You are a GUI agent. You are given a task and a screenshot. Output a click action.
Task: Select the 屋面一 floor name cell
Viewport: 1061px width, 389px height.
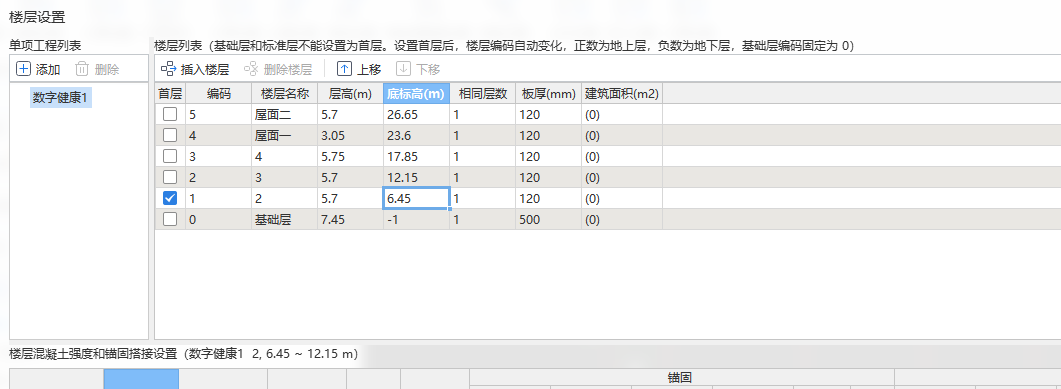pos(284,135)
